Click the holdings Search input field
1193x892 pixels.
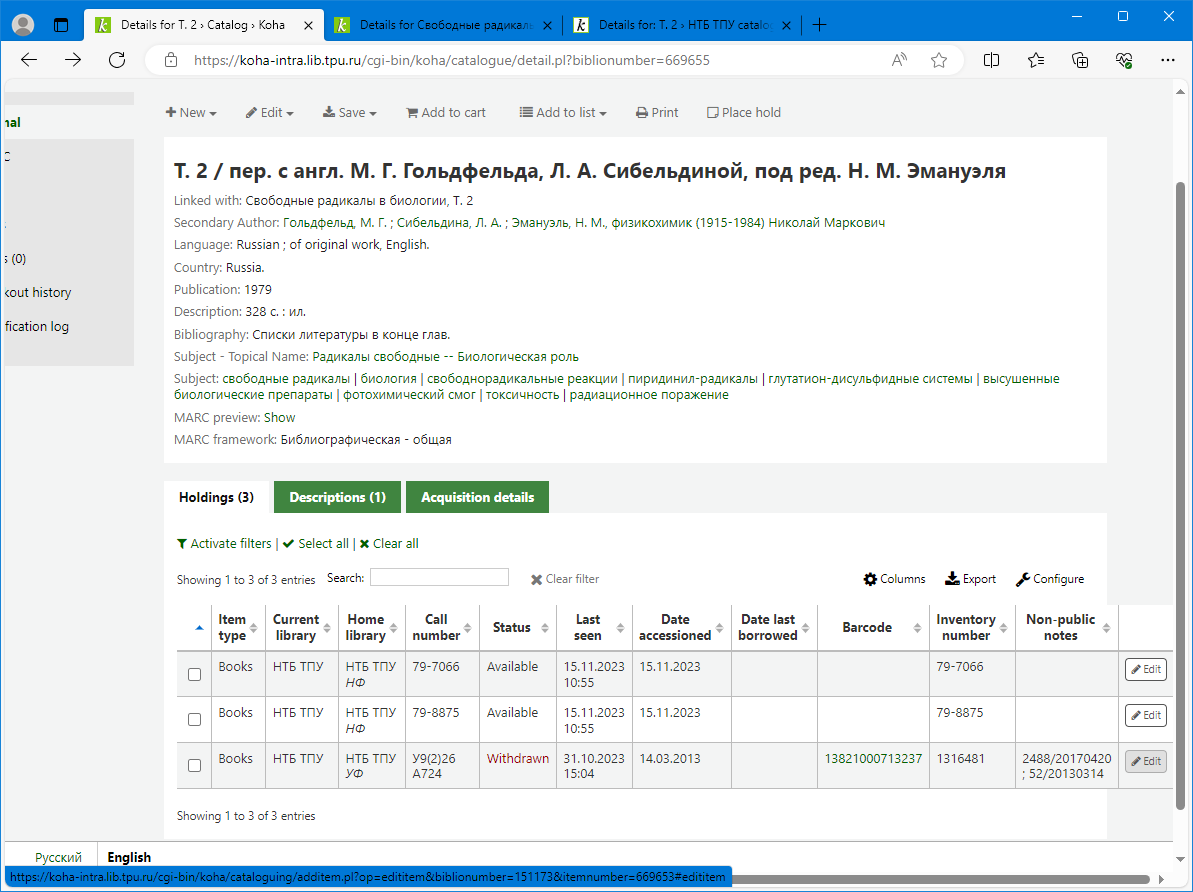point(439,577)
